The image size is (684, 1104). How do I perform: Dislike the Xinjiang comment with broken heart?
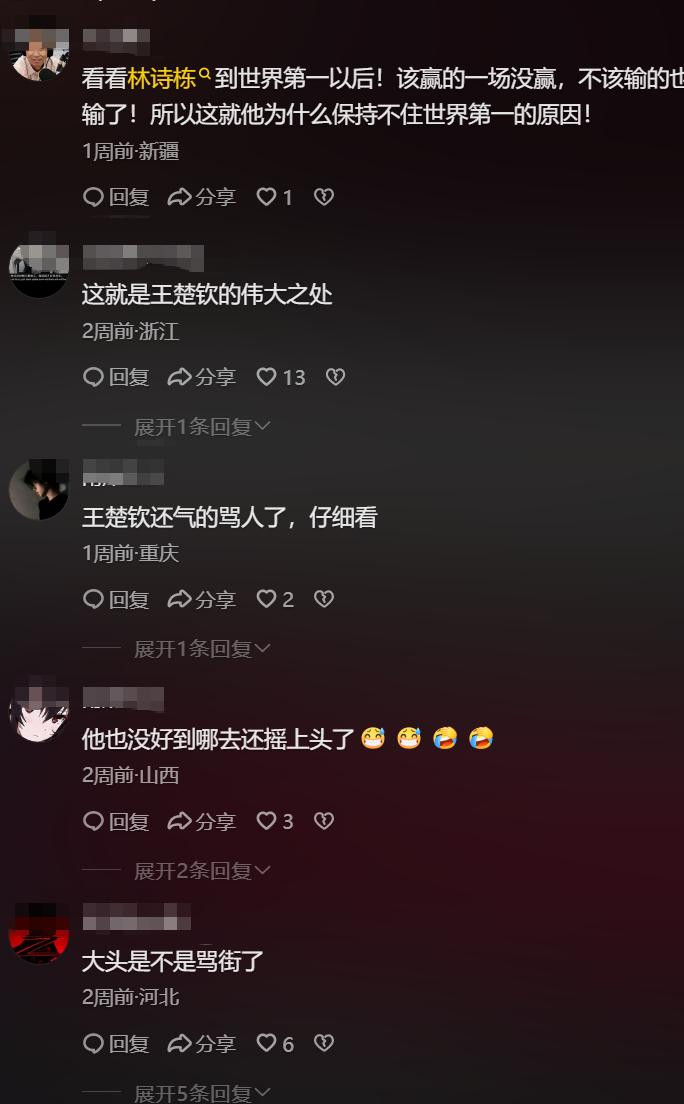click(x=324, y=197)
